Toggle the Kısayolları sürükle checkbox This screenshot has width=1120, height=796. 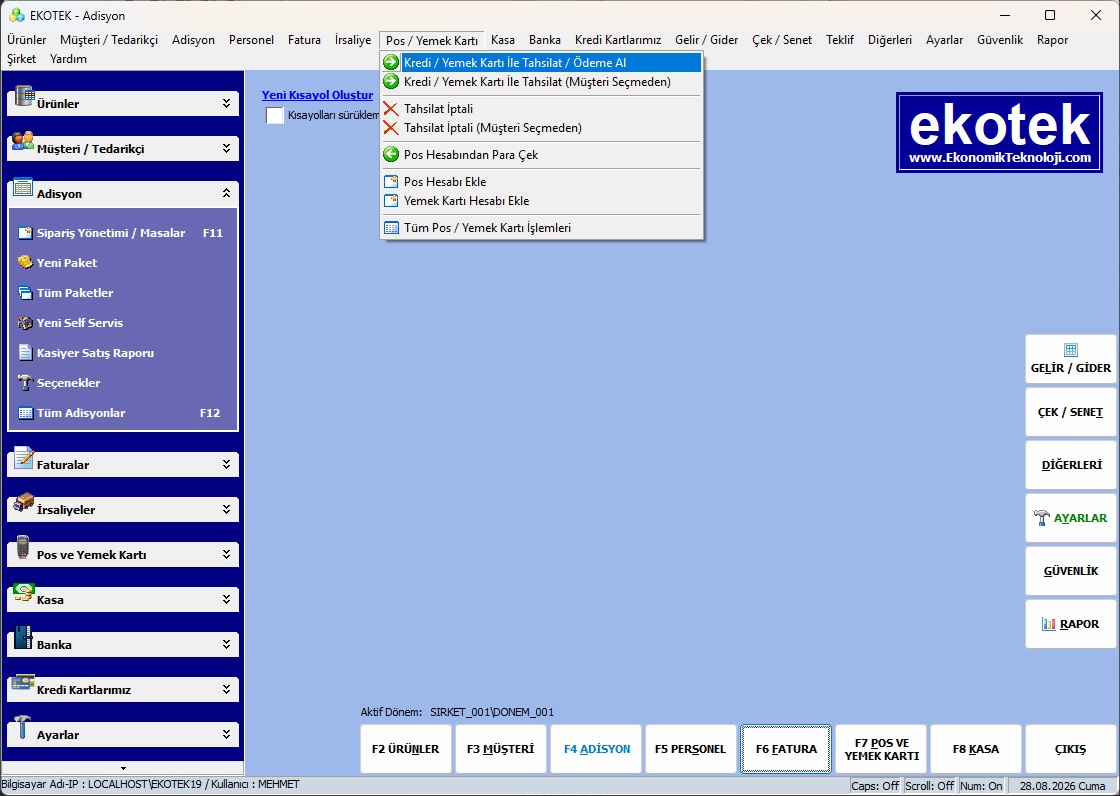click(x=275, y=115)
